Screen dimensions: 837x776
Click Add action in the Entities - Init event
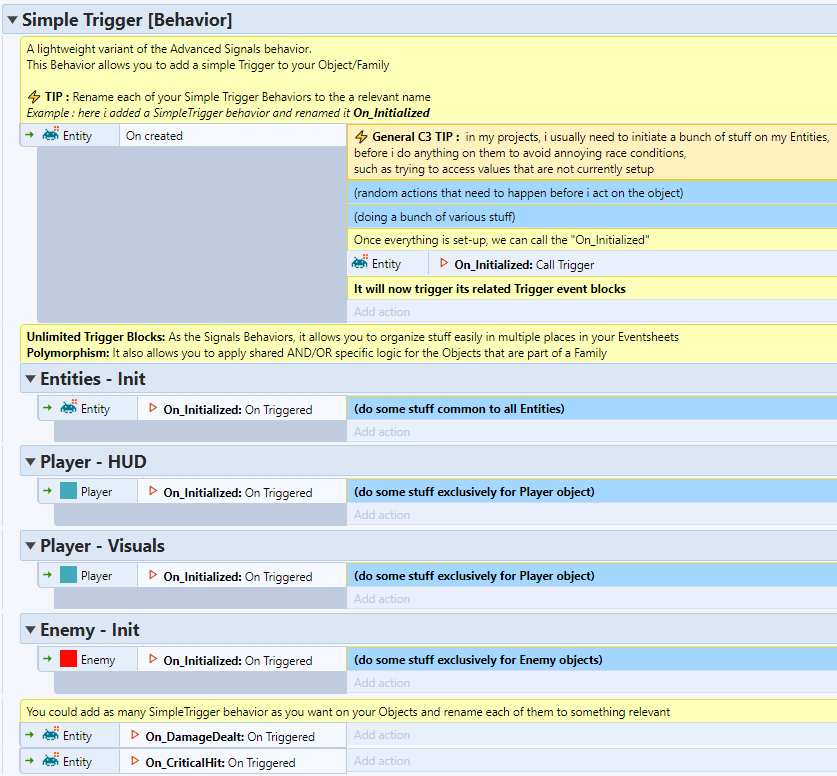[382, 432]
